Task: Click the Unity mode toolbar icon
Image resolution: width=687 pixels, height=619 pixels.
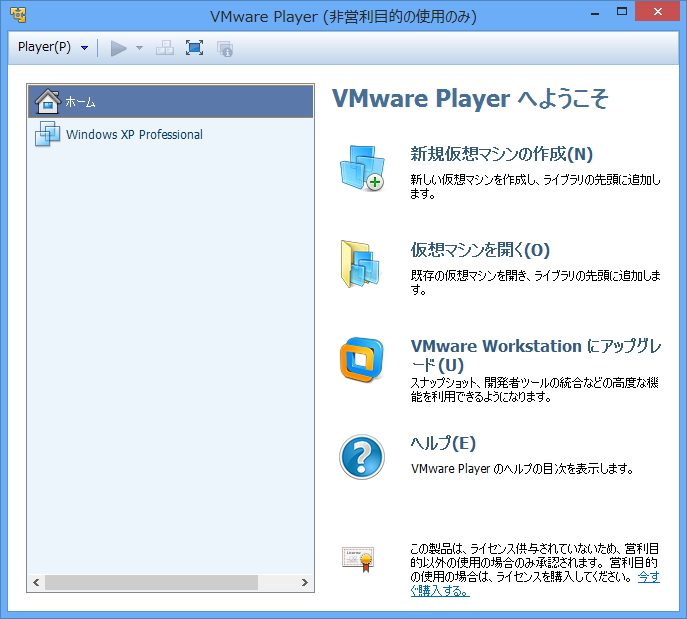Action: tap(224, 48)
